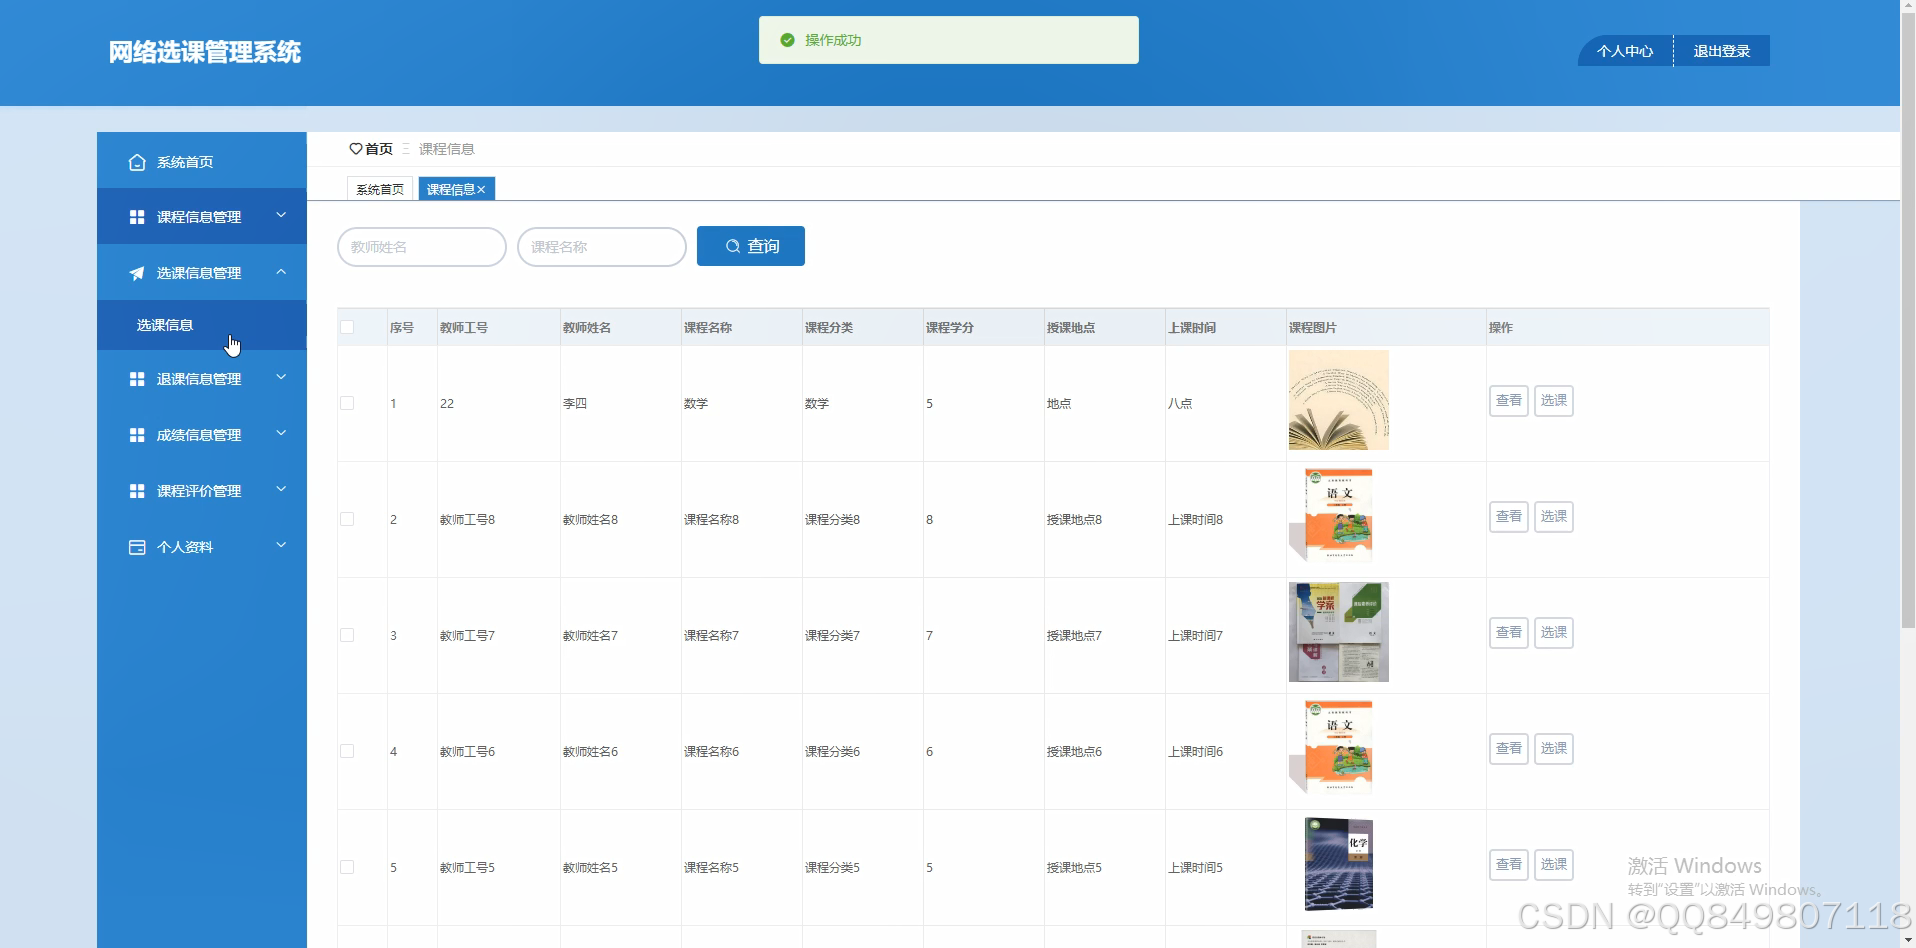Click the 课程评价管理 grid icon
Viewport: 1916px width, 948px height.
coord(137,491)
